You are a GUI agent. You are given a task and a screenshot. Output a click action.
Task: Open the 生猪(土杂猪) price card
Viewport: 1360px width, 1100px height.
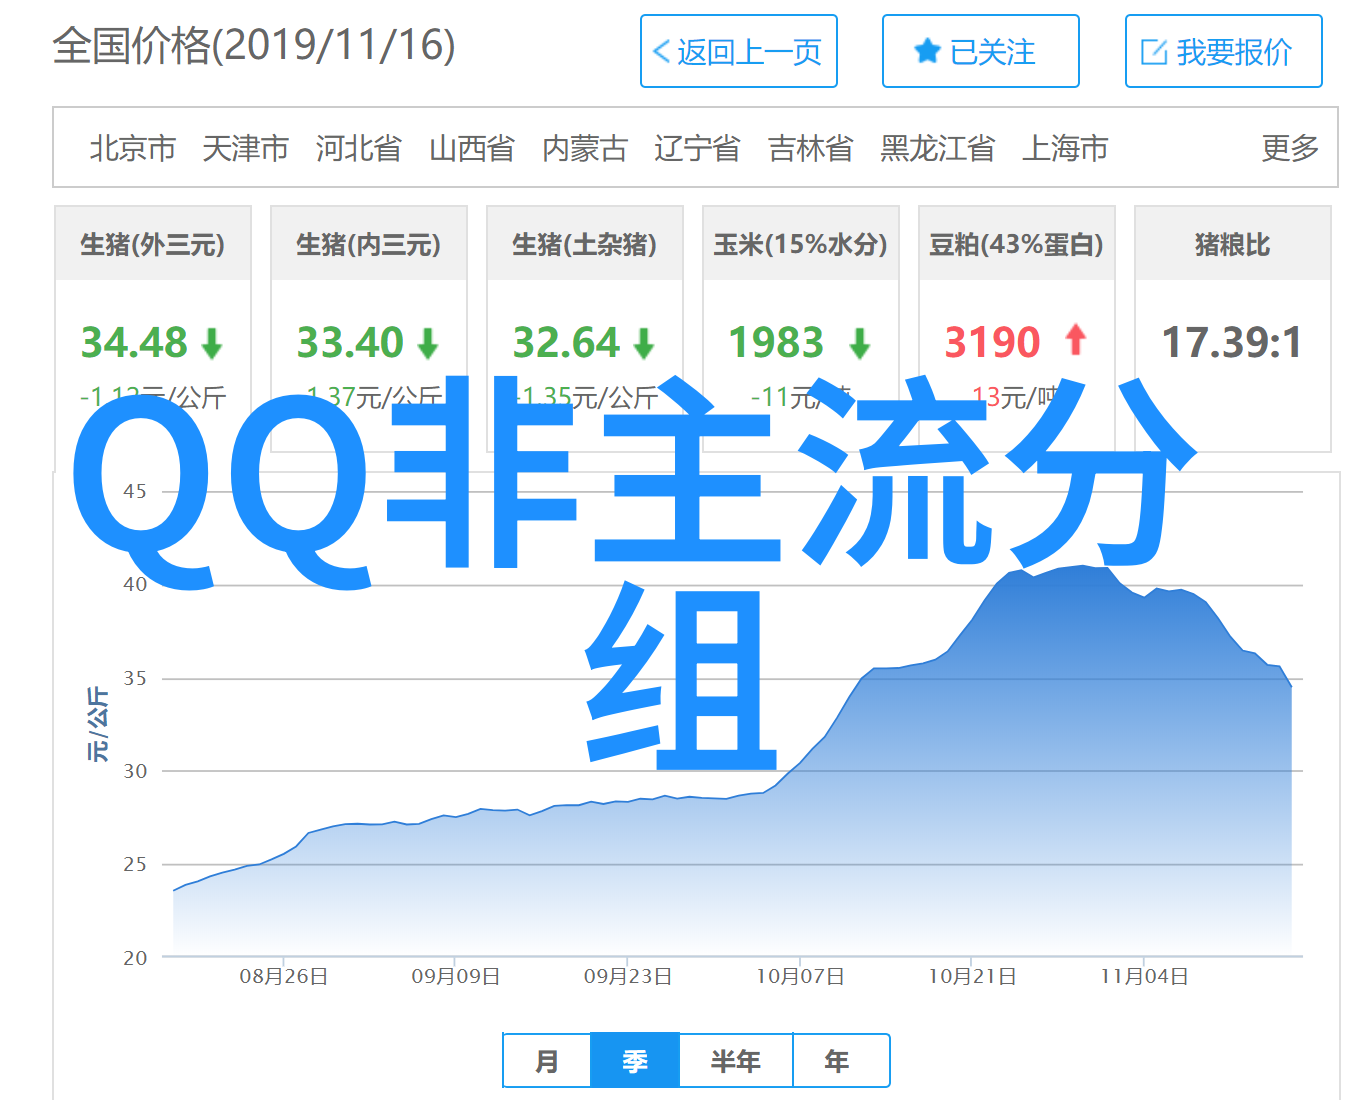[585, 329]
